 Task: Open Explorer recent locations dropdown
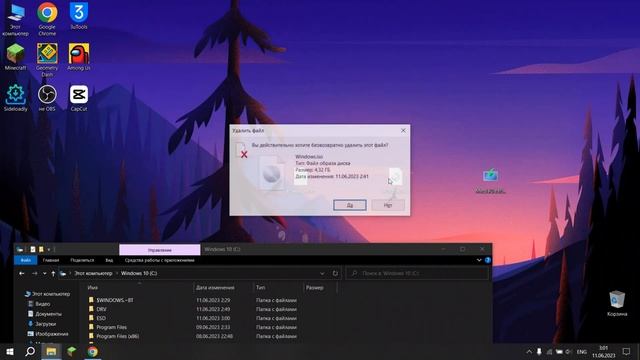(44, 273)
